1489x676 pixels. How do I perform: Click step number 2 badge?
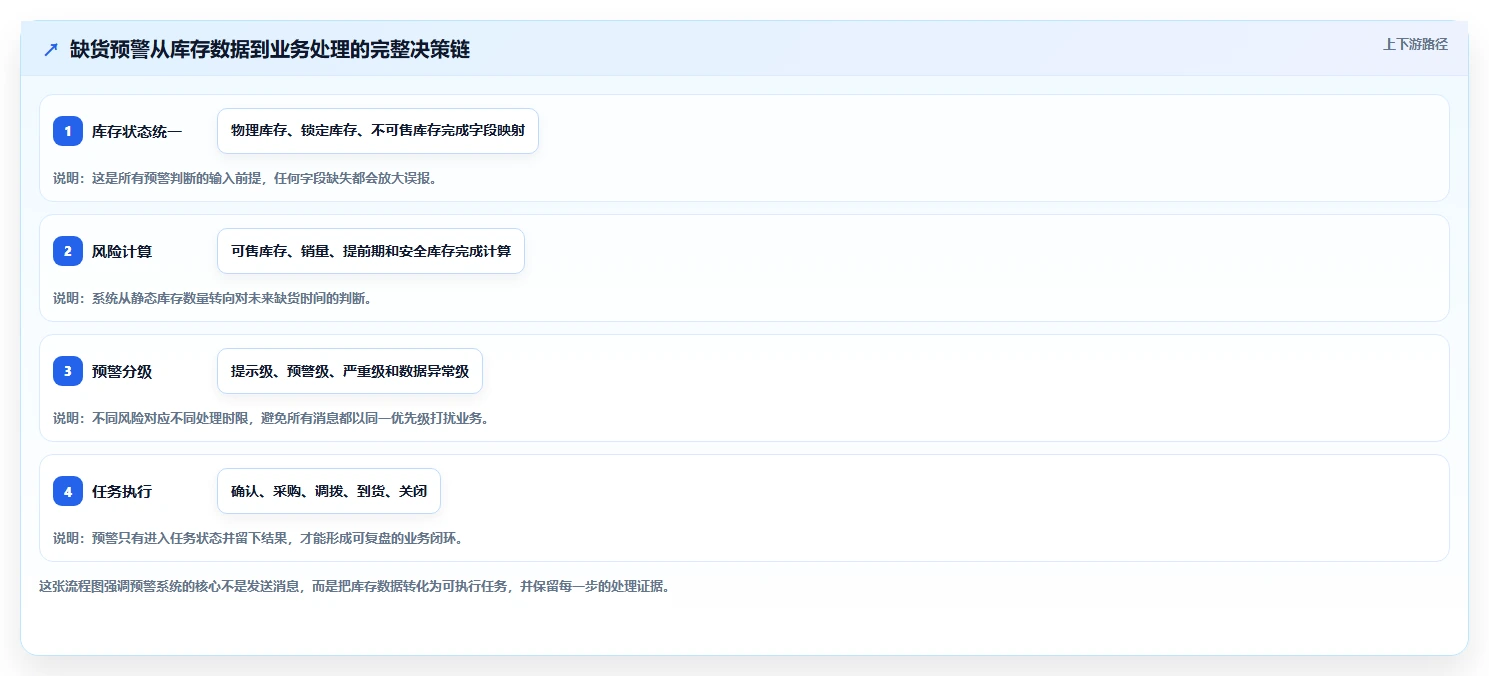68,251
